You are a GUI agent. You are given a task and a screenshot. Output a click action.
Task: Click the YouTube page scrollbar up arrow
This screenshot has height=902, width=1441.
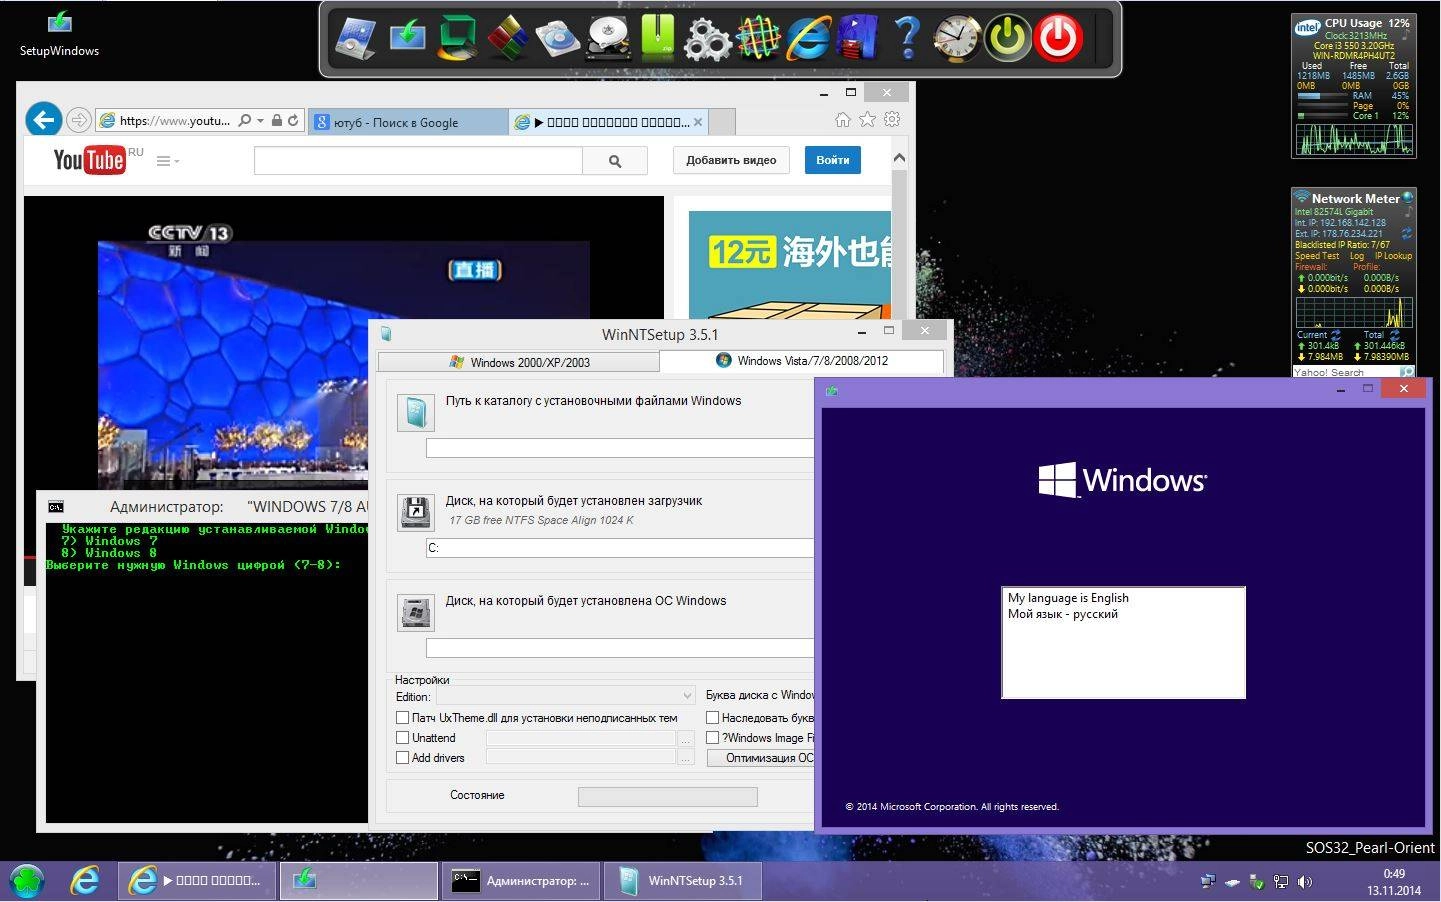tap(899, 158)
